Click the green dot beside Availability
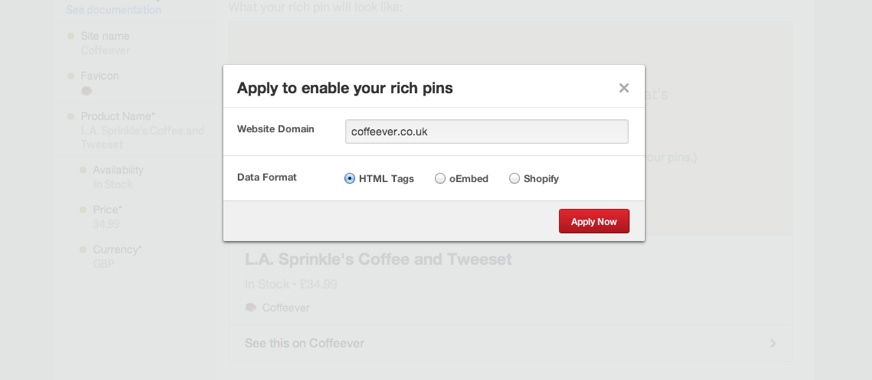Screen dimensions: 872x380 pos(83,170)
